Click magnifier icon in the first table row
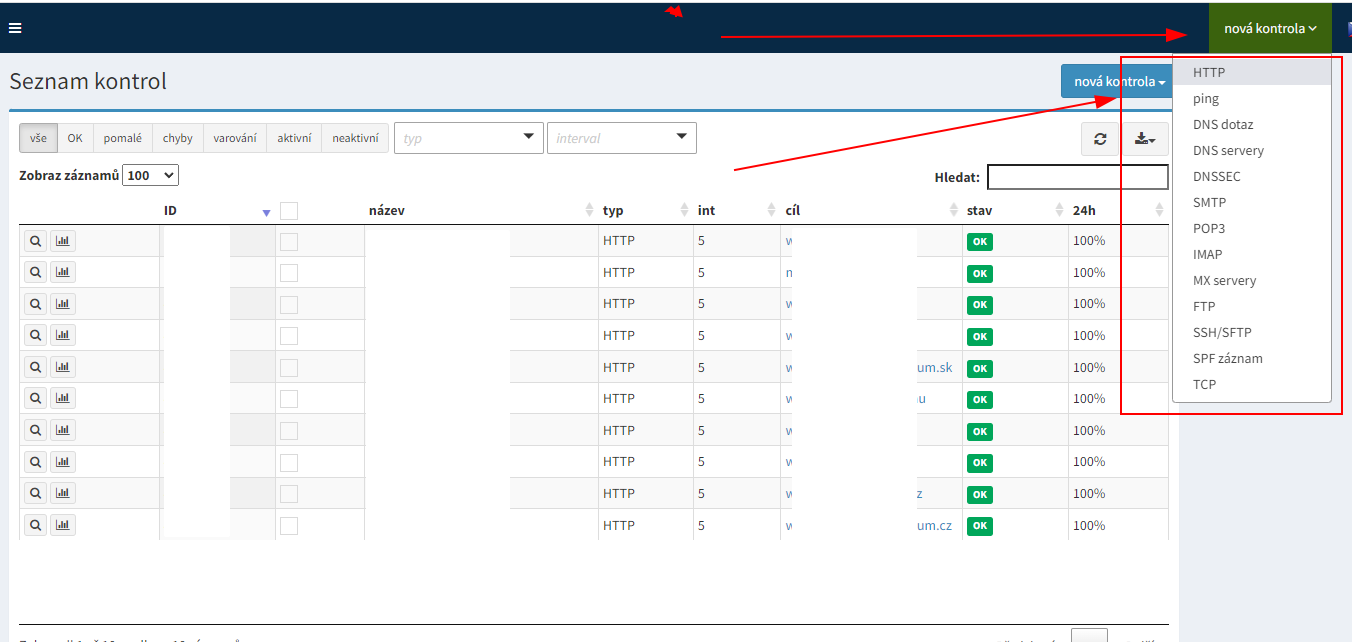This screenshot has width=1352, height=642. (x=35, y=241)
